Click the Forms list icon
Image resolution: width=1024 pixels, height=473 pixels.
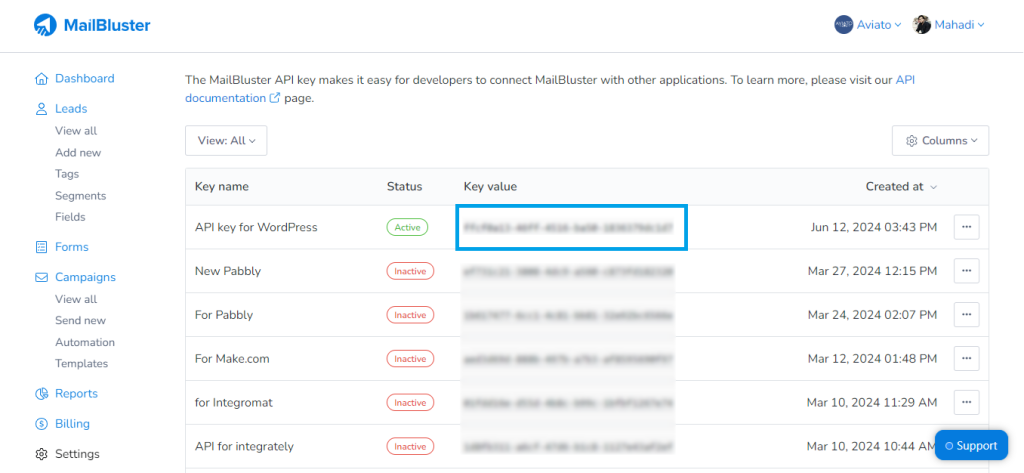(41, 247)
